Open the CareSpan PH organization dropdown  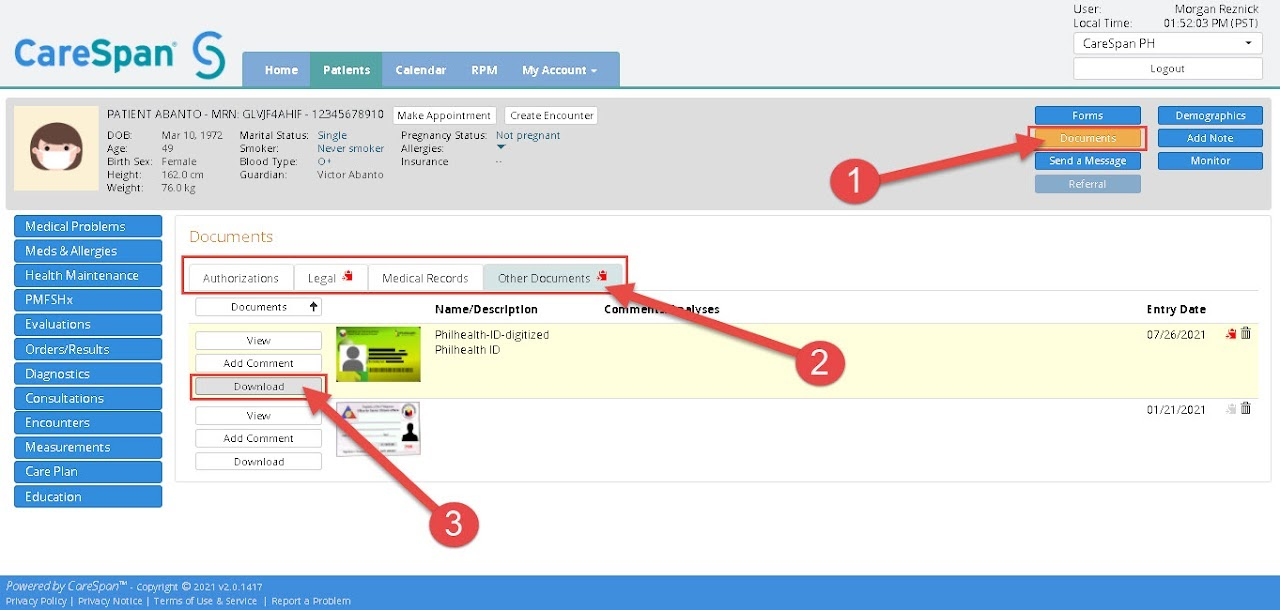[x=1167, y=44]
